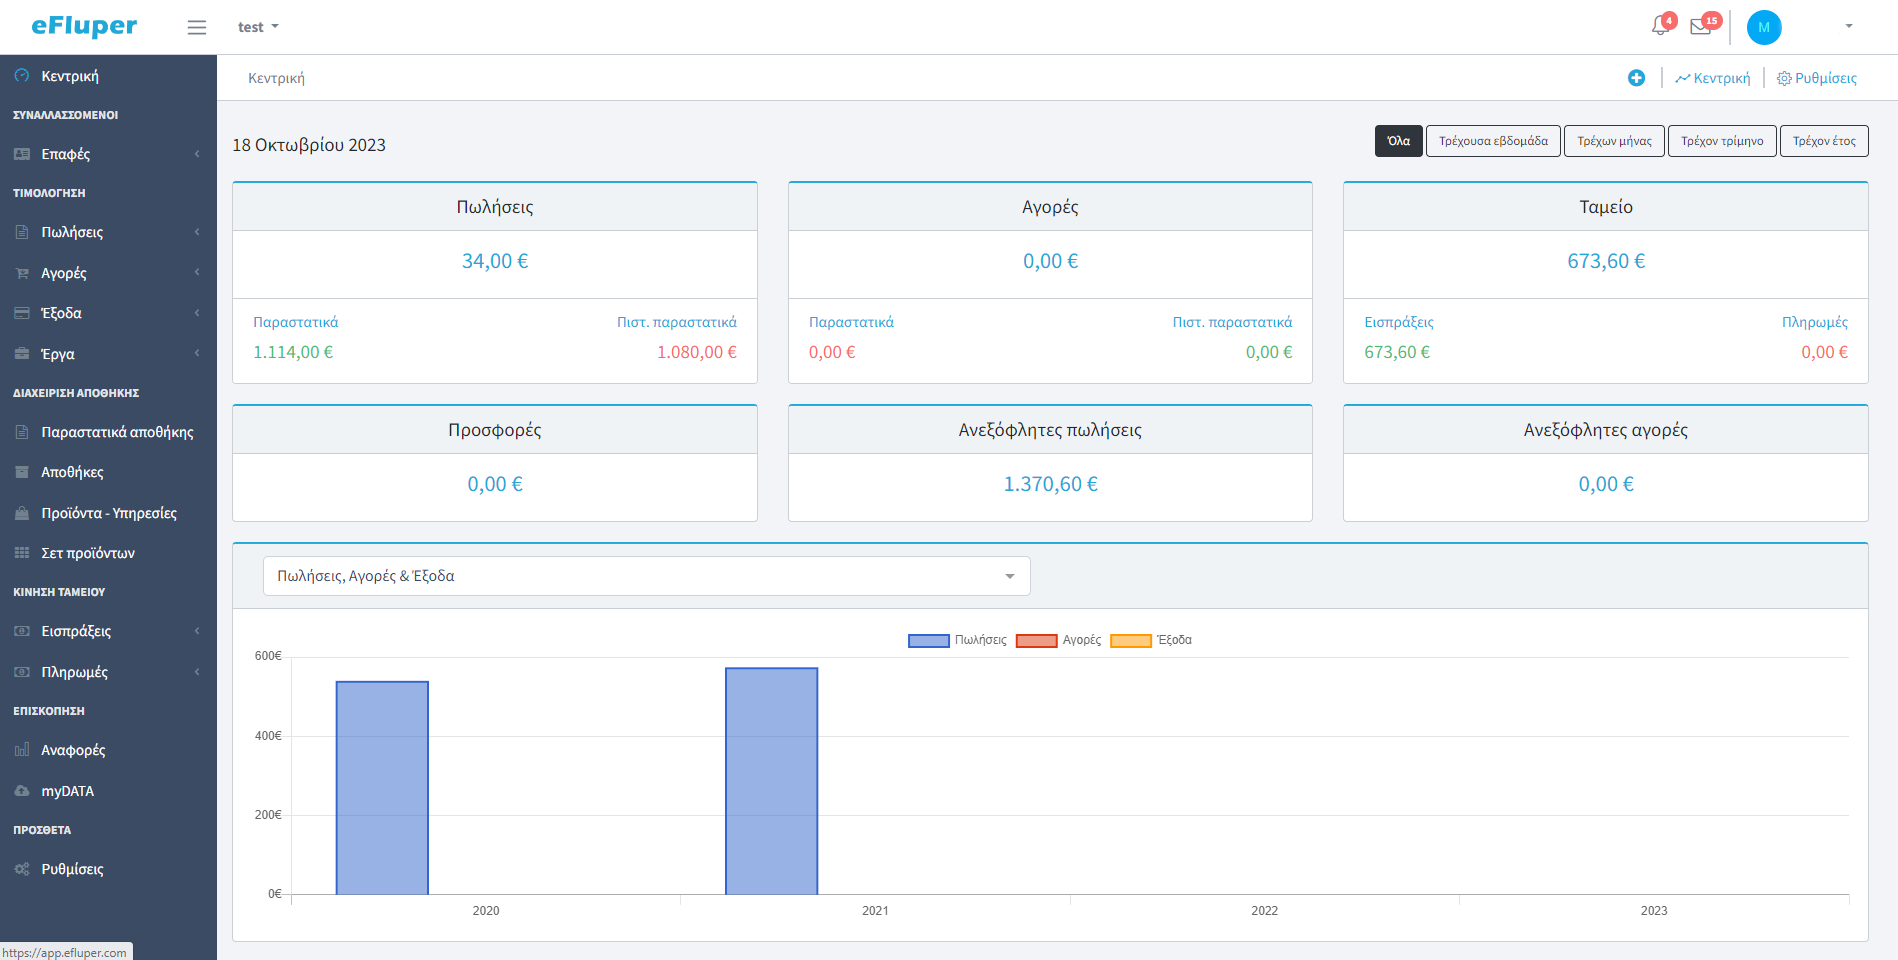Toggle the Αγορές legend item

tap(1062, 639)
